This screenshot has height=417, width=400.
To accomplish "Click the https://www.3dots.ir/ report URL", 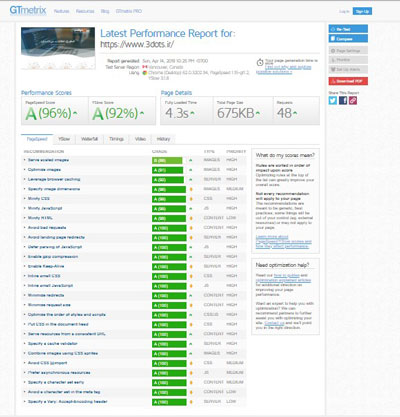I will click(137, 44).
